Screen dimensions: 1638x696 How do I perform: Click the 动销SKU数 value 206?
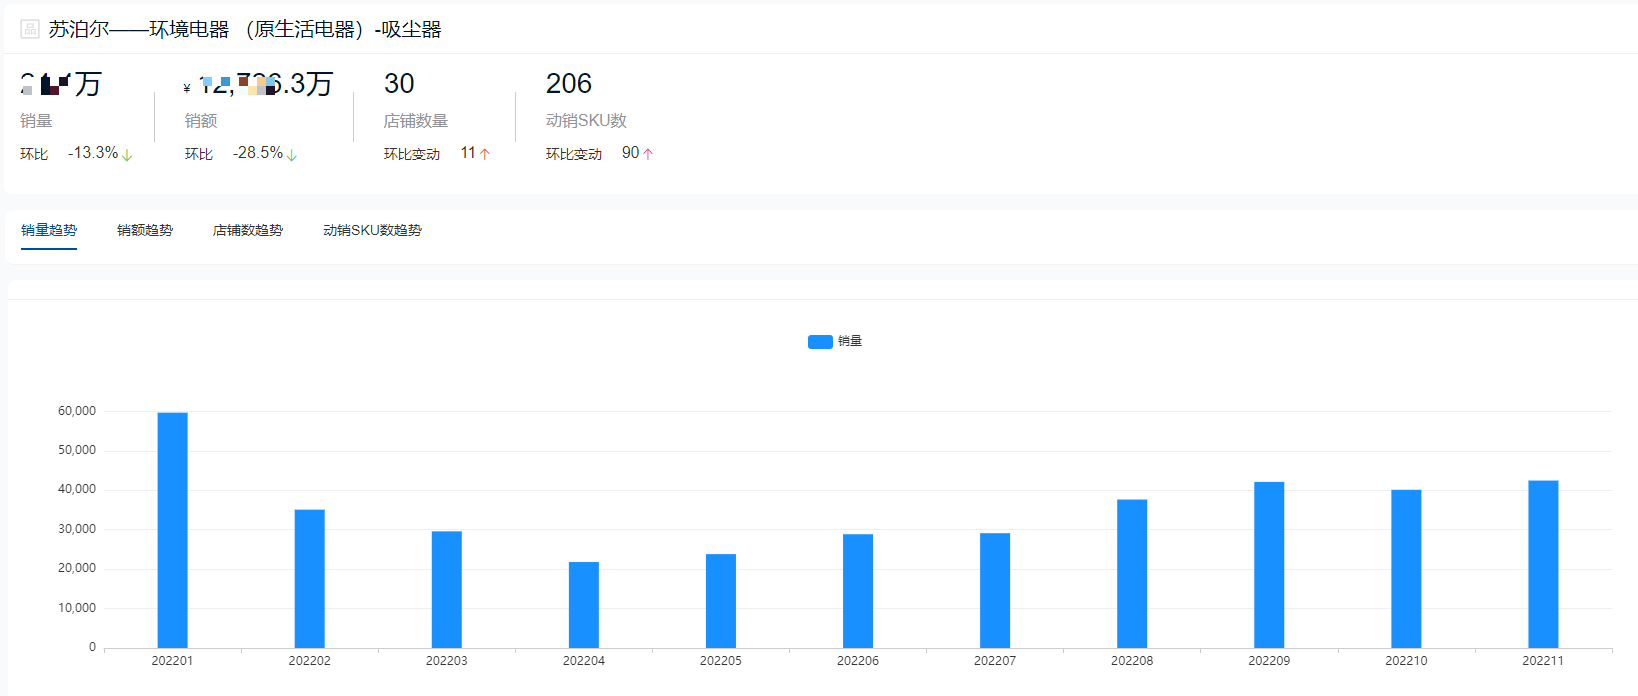(569, 84)
